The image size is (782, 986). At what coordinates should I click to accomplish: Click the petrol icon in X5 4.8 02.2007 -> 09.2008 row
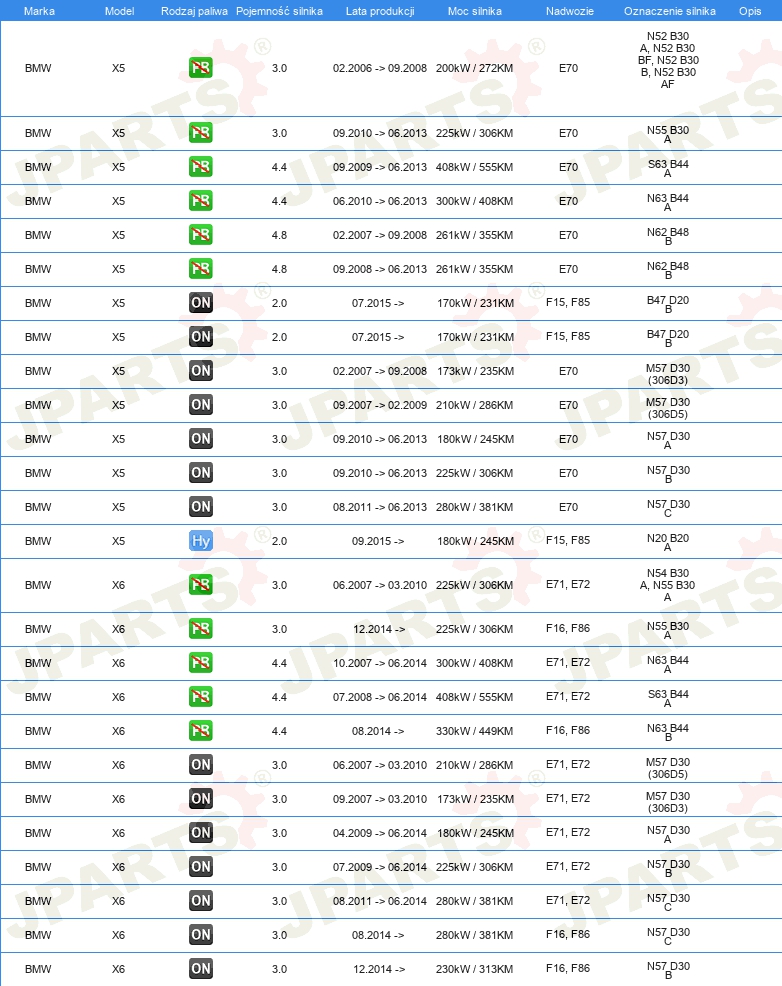201,235
